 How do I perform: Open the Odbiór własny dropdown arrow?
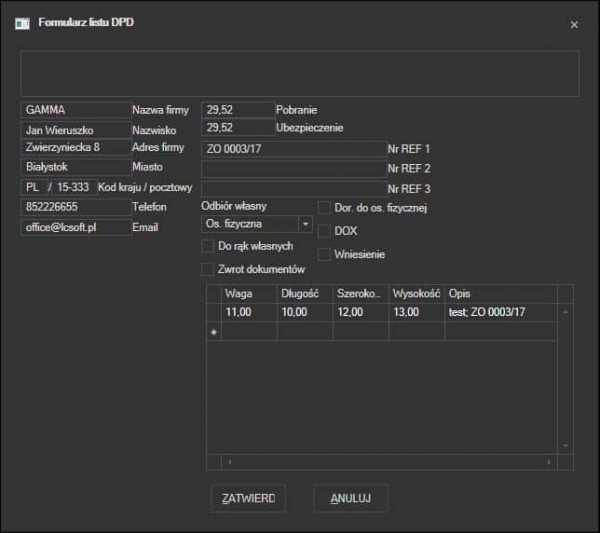(x=305, y=224)
